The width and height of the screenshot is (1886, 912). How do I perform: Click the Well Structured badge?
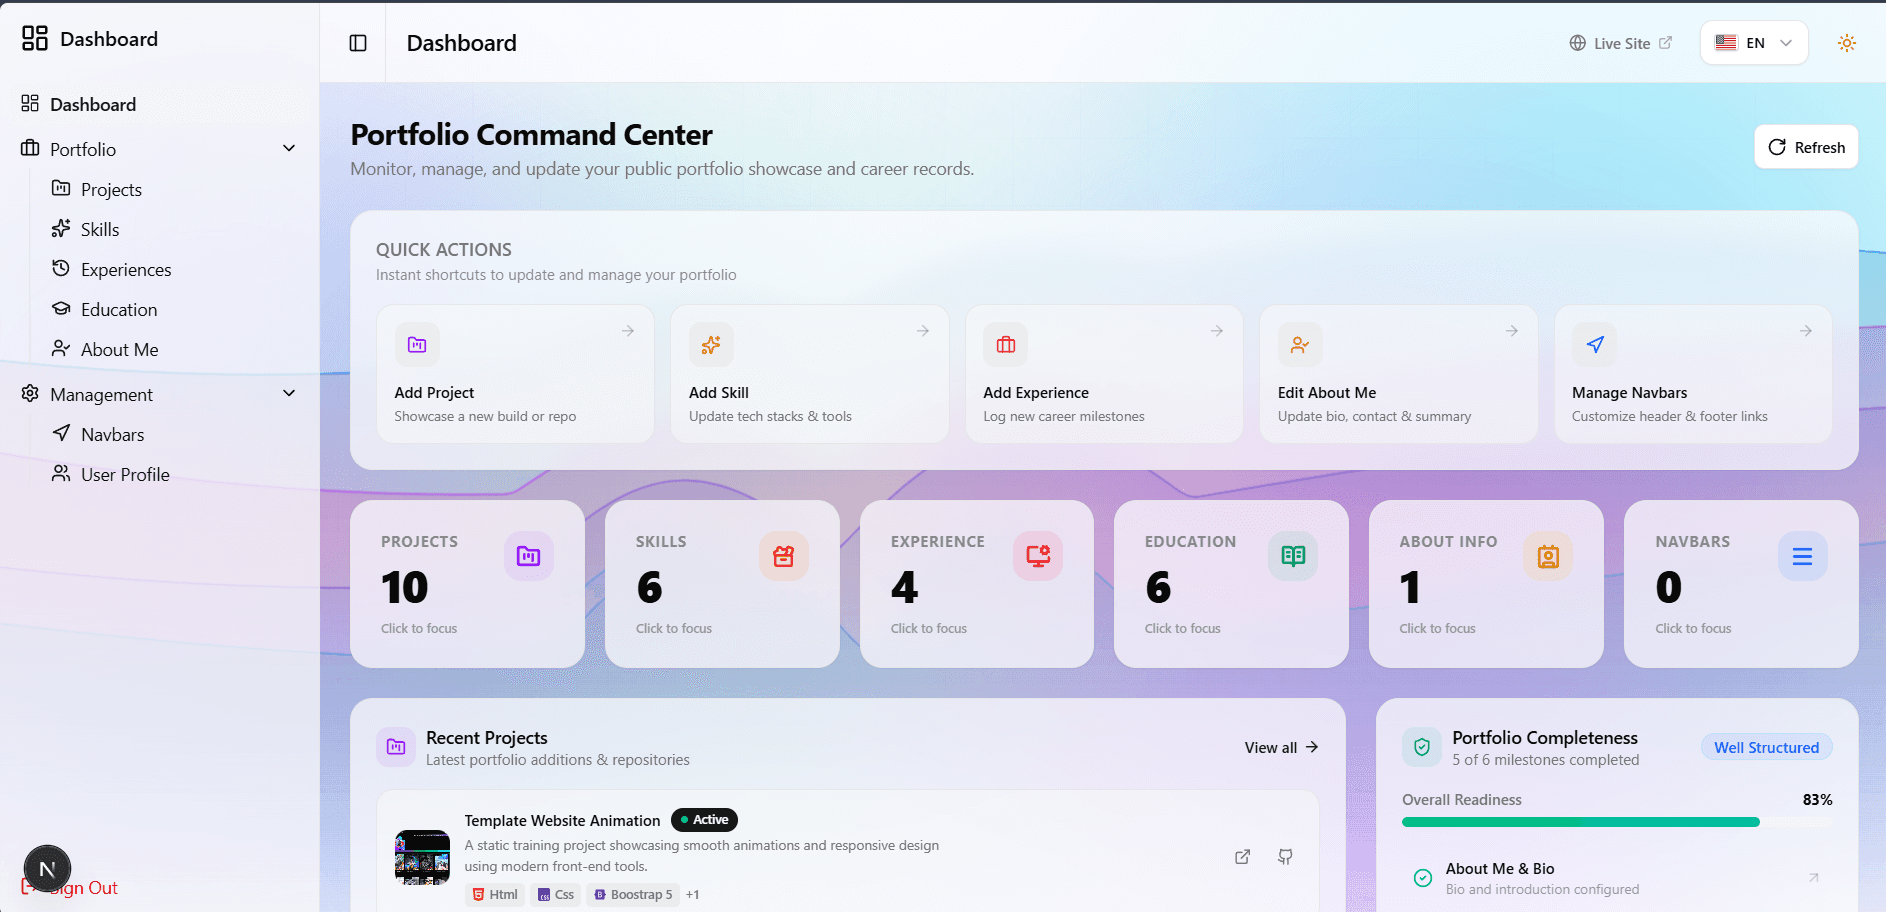click(x=1767, y=747)
